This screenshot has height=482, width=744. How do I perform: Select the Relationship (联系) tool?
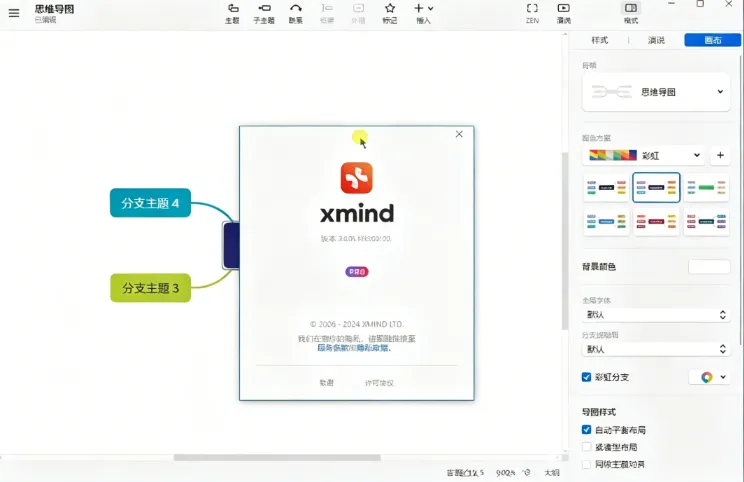coord(296,13)
